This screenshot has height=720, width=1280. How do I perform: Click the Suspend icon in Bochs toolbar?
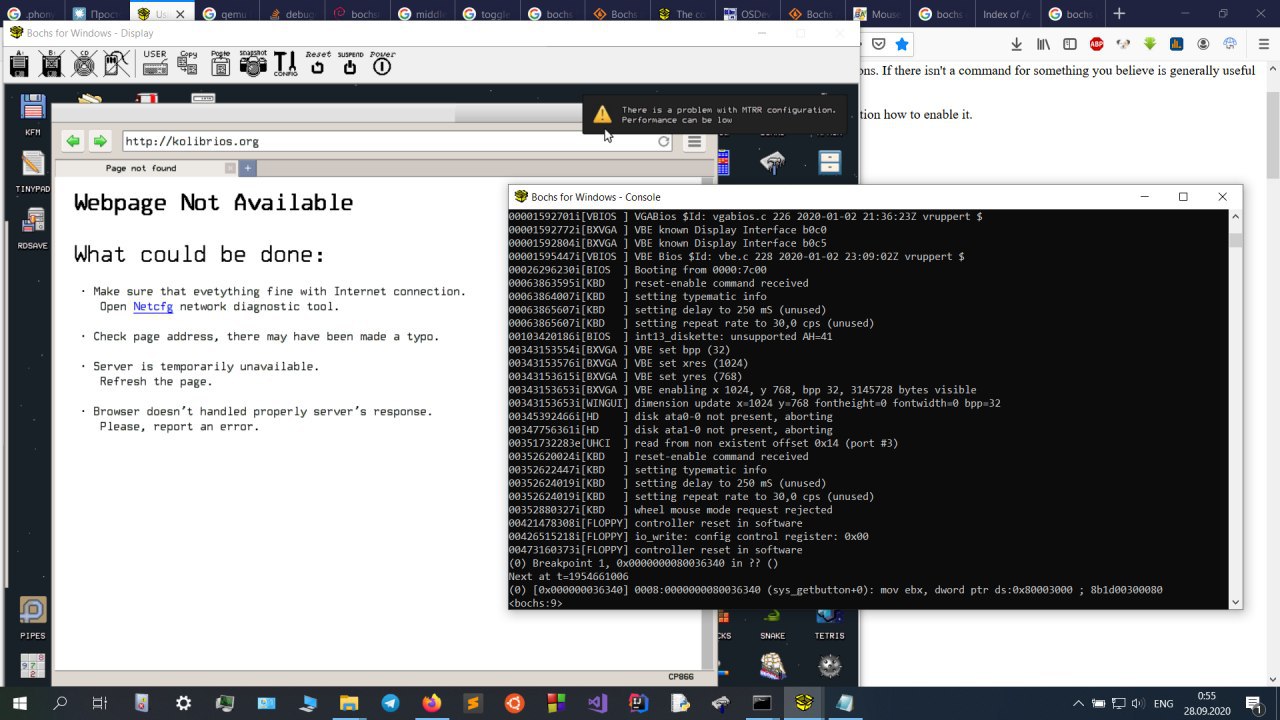[350, 63]
